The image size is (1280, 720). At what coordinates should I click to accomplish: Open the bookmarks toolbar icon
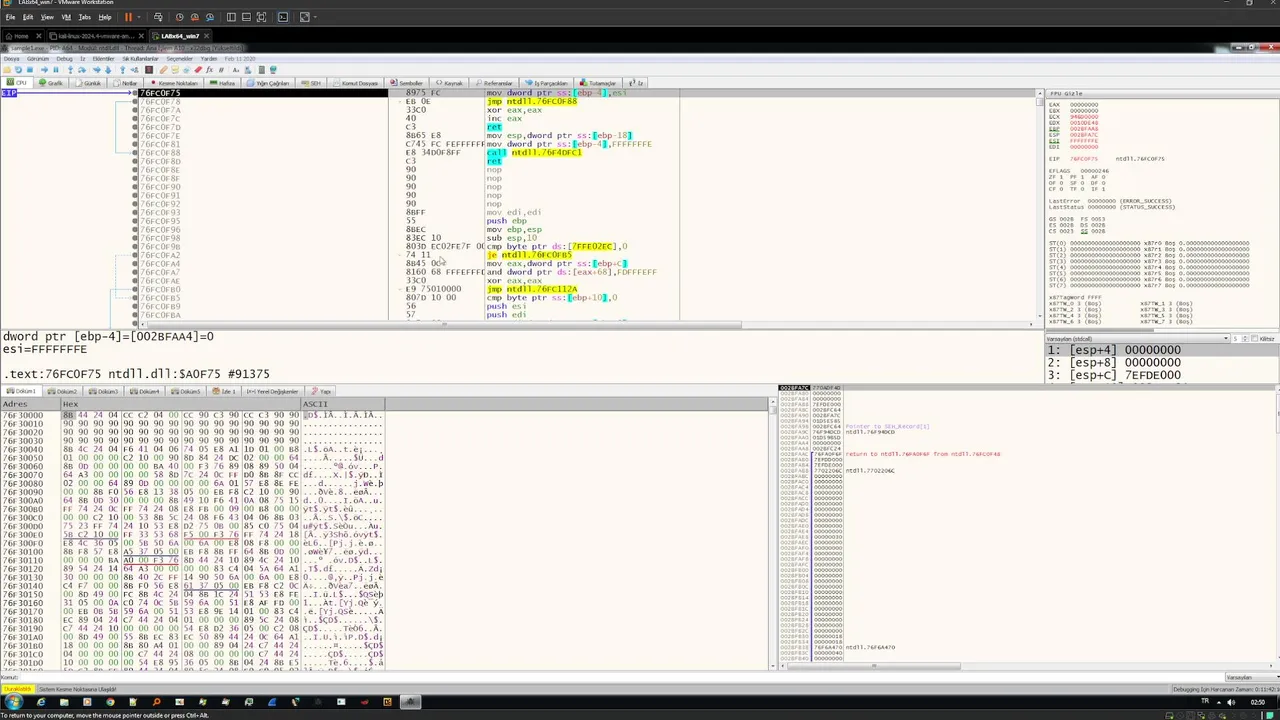coord(198,70)
